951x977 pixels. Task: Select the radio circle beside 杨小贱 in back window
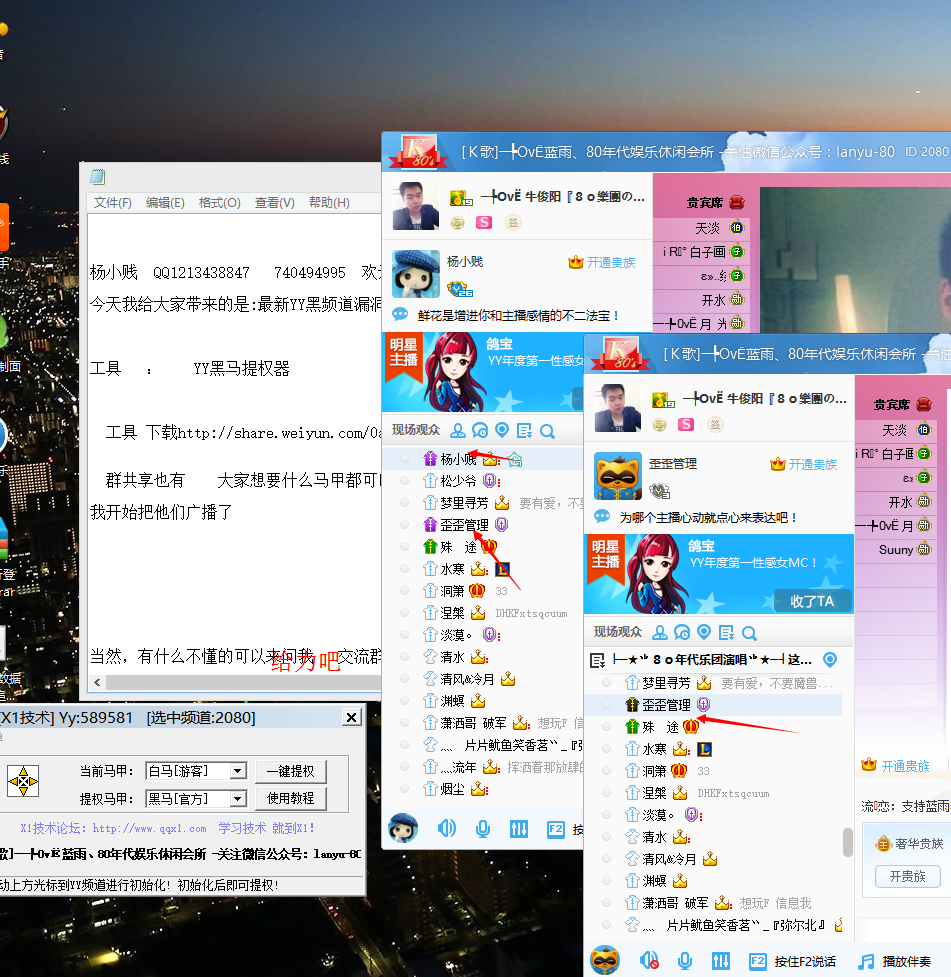404,459
